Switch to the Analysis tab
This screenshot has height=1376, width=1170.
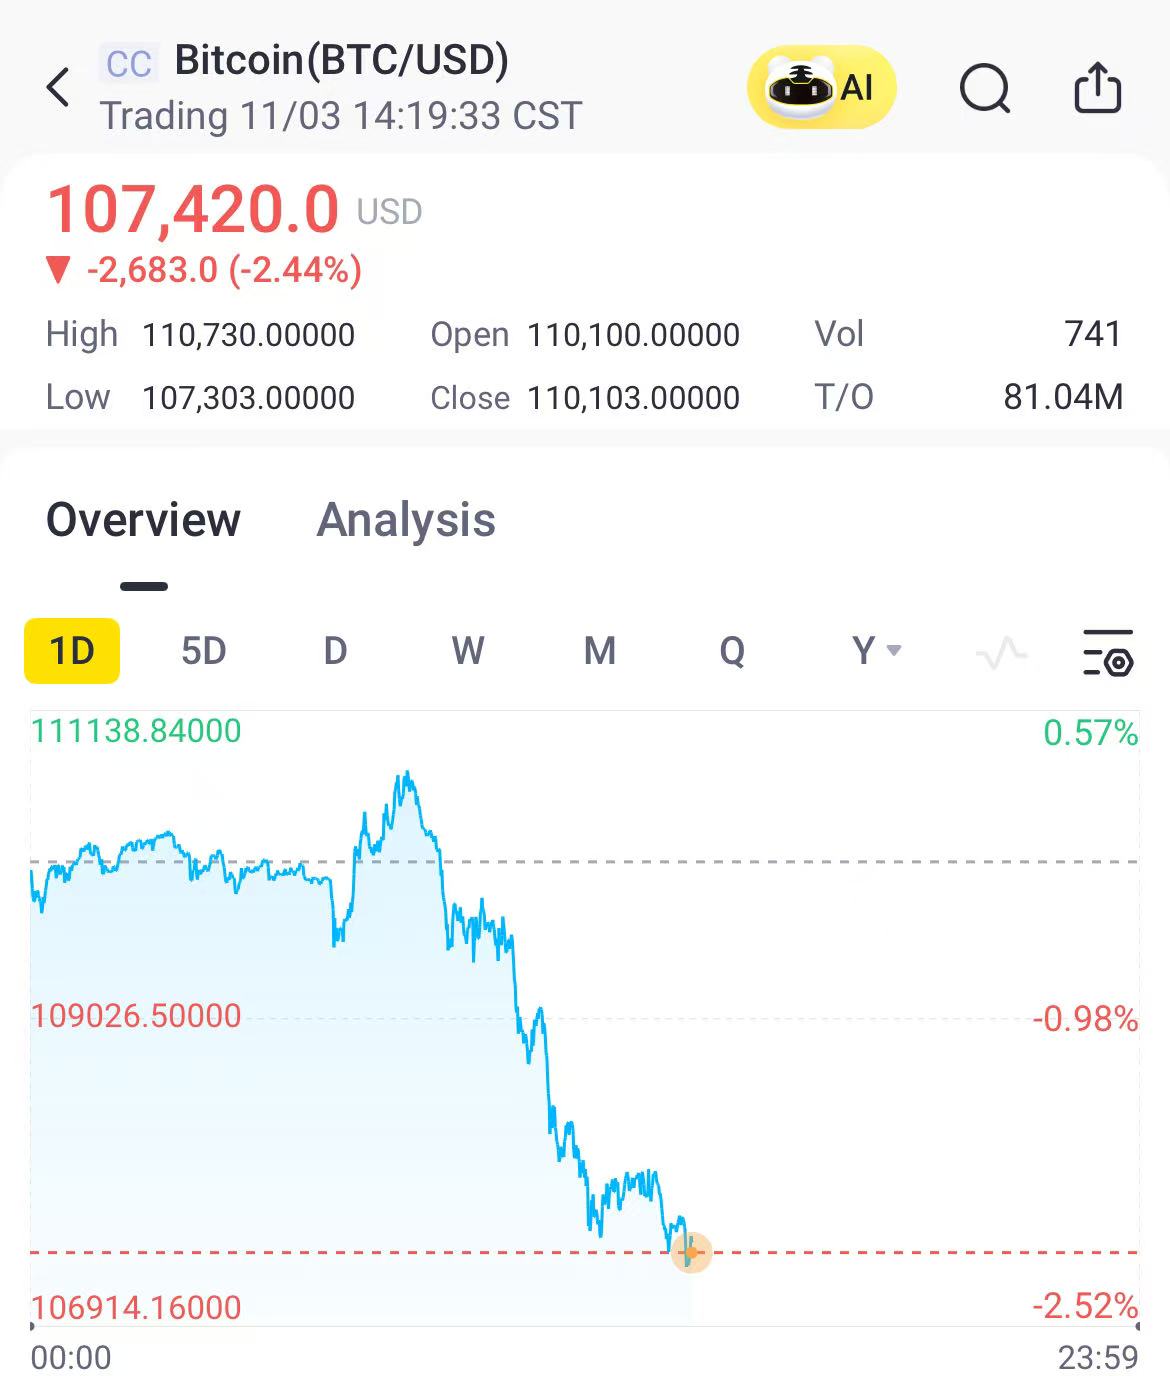[406, 521]
